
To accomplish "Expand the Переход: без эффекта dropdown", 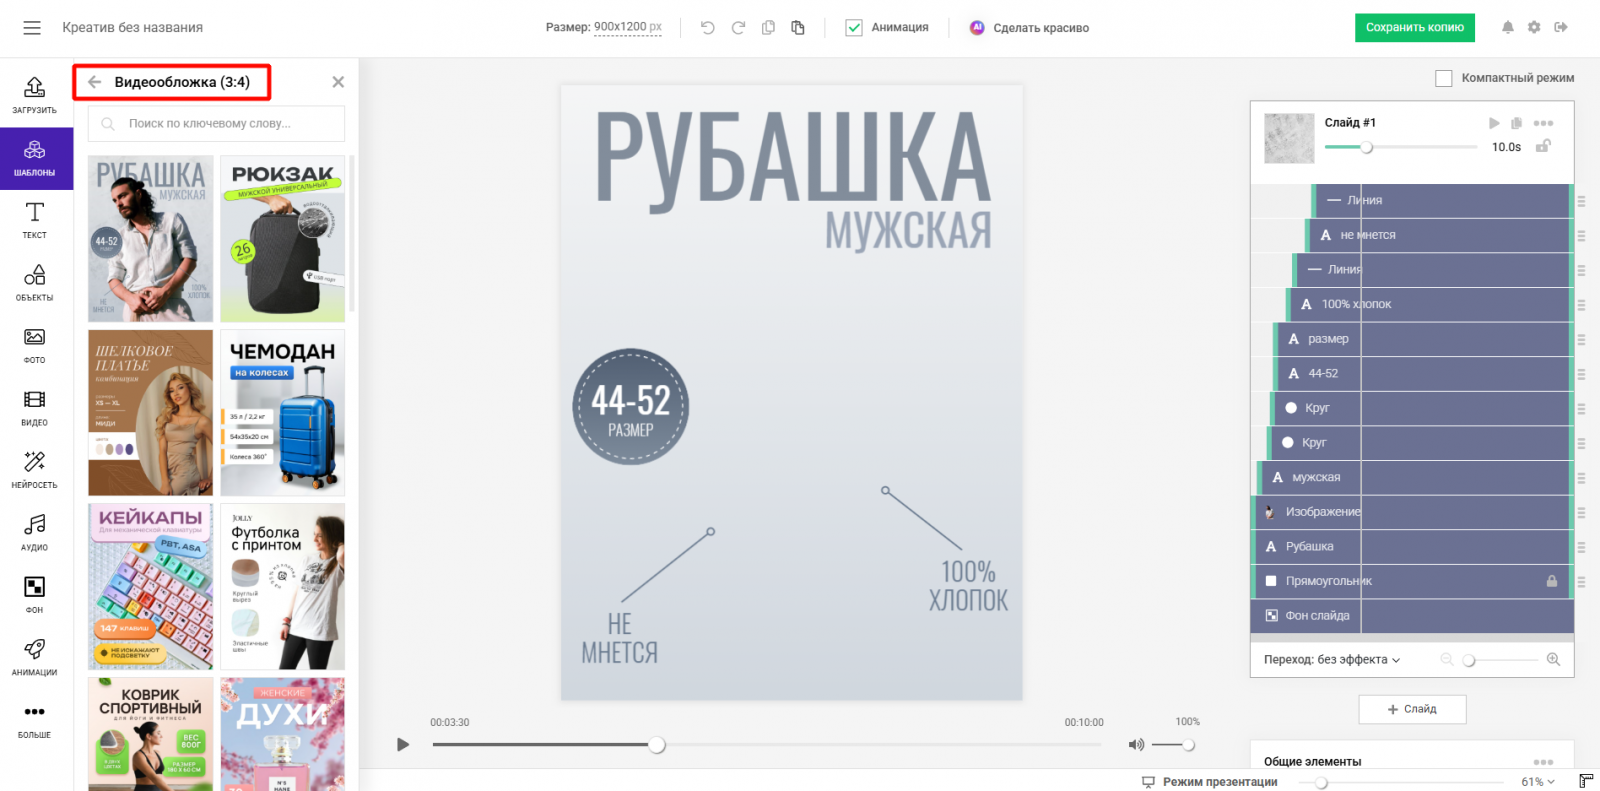I will 1332,660.
